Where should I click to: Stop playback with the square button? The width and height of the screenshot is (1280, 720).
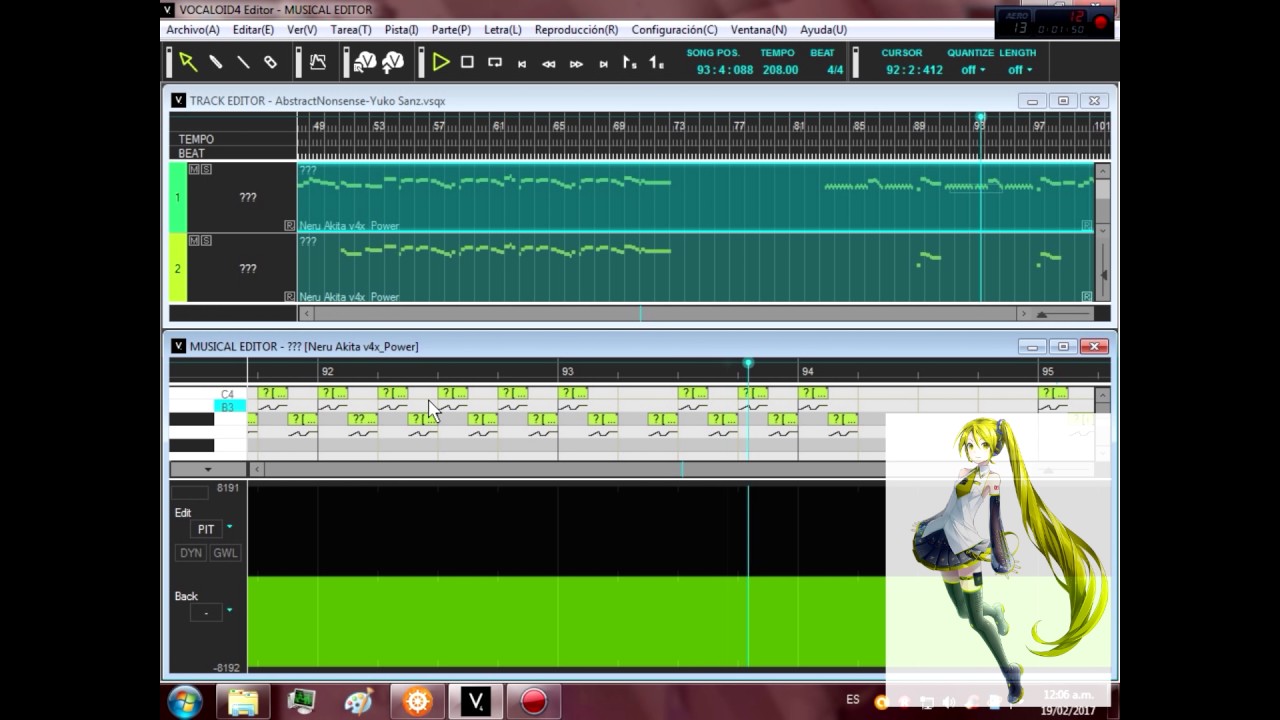click(x=467, y=62)
